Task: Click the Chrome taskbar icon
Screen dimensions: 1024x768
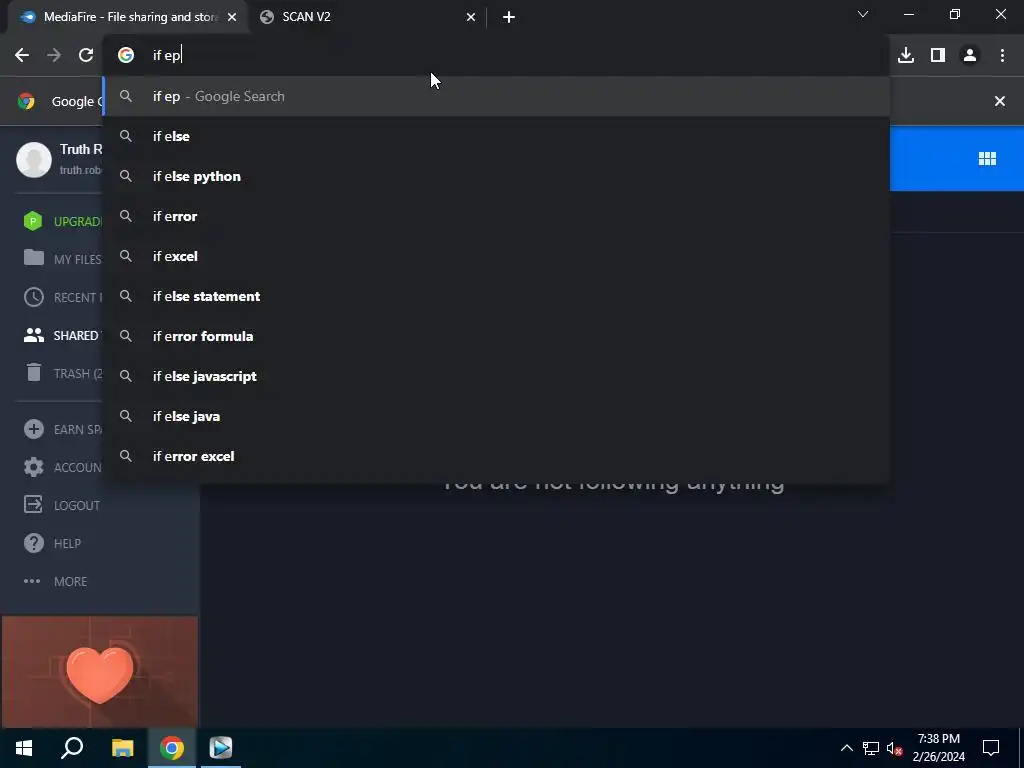Action: pyautogui.click(x=172, y=748)
